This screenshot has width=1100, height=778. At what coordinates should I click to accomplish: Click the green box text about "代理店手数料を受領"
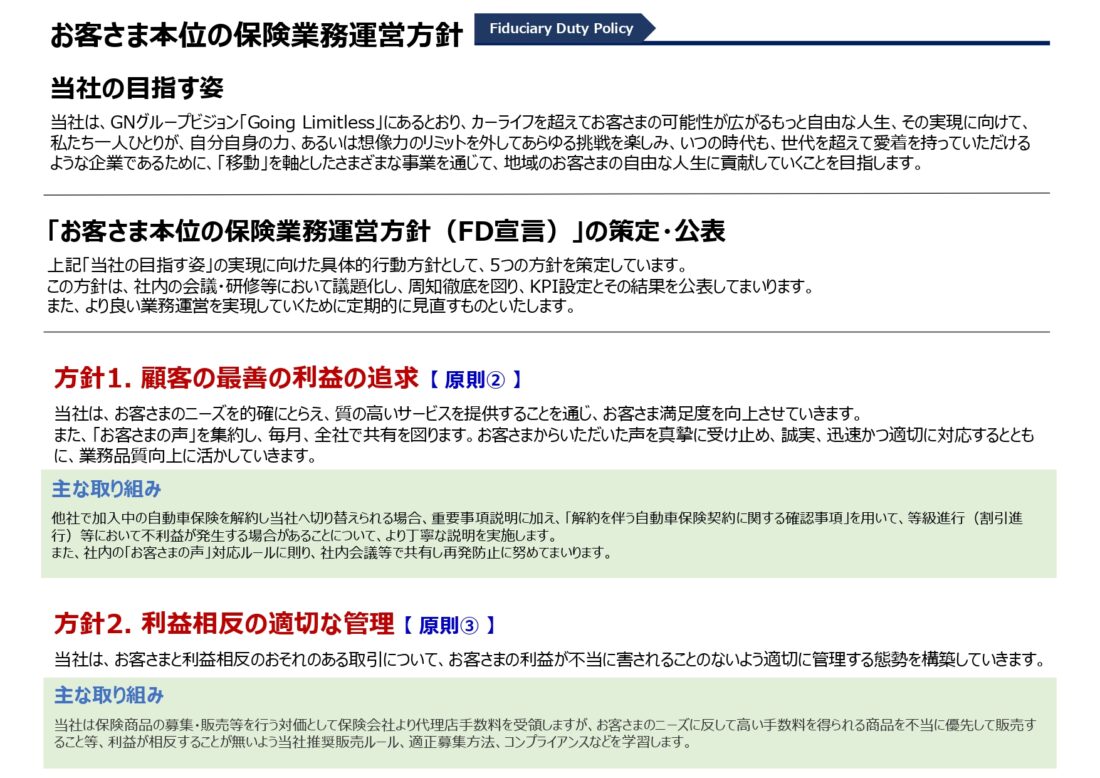(x=545, y=724)
